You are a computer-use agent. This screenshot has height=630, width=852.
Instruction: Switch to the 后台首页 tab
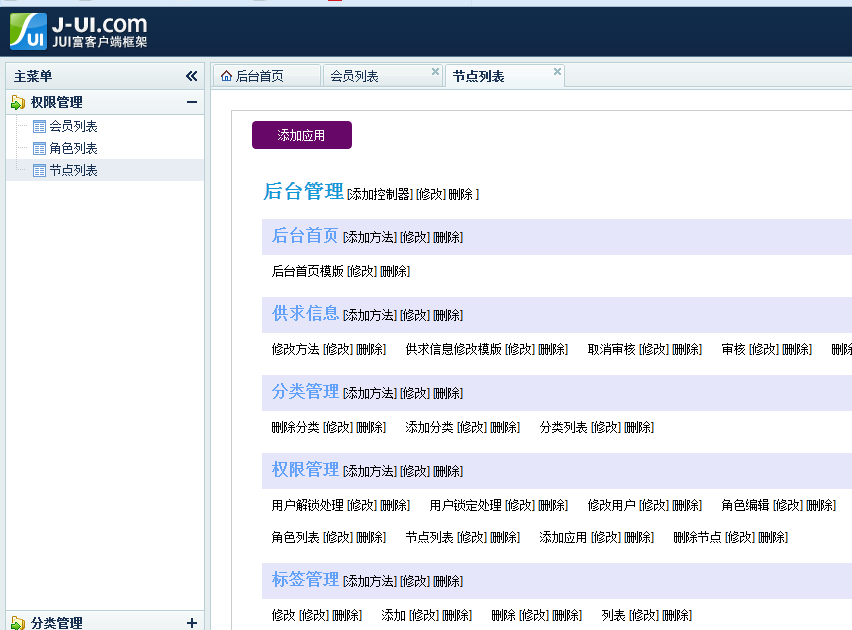click(259, 76)
